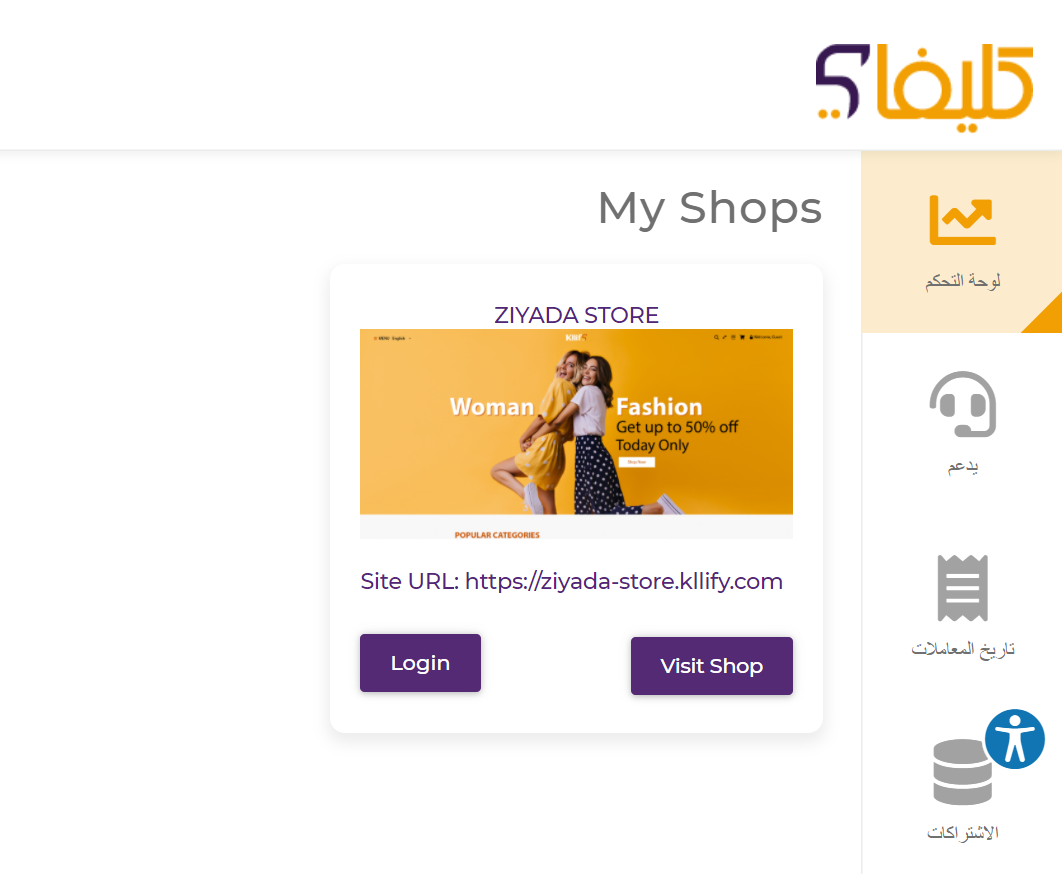Screen dimensions: 1062x874
Task: Click the cart icon in shop preview
Action: coord(742,337)
